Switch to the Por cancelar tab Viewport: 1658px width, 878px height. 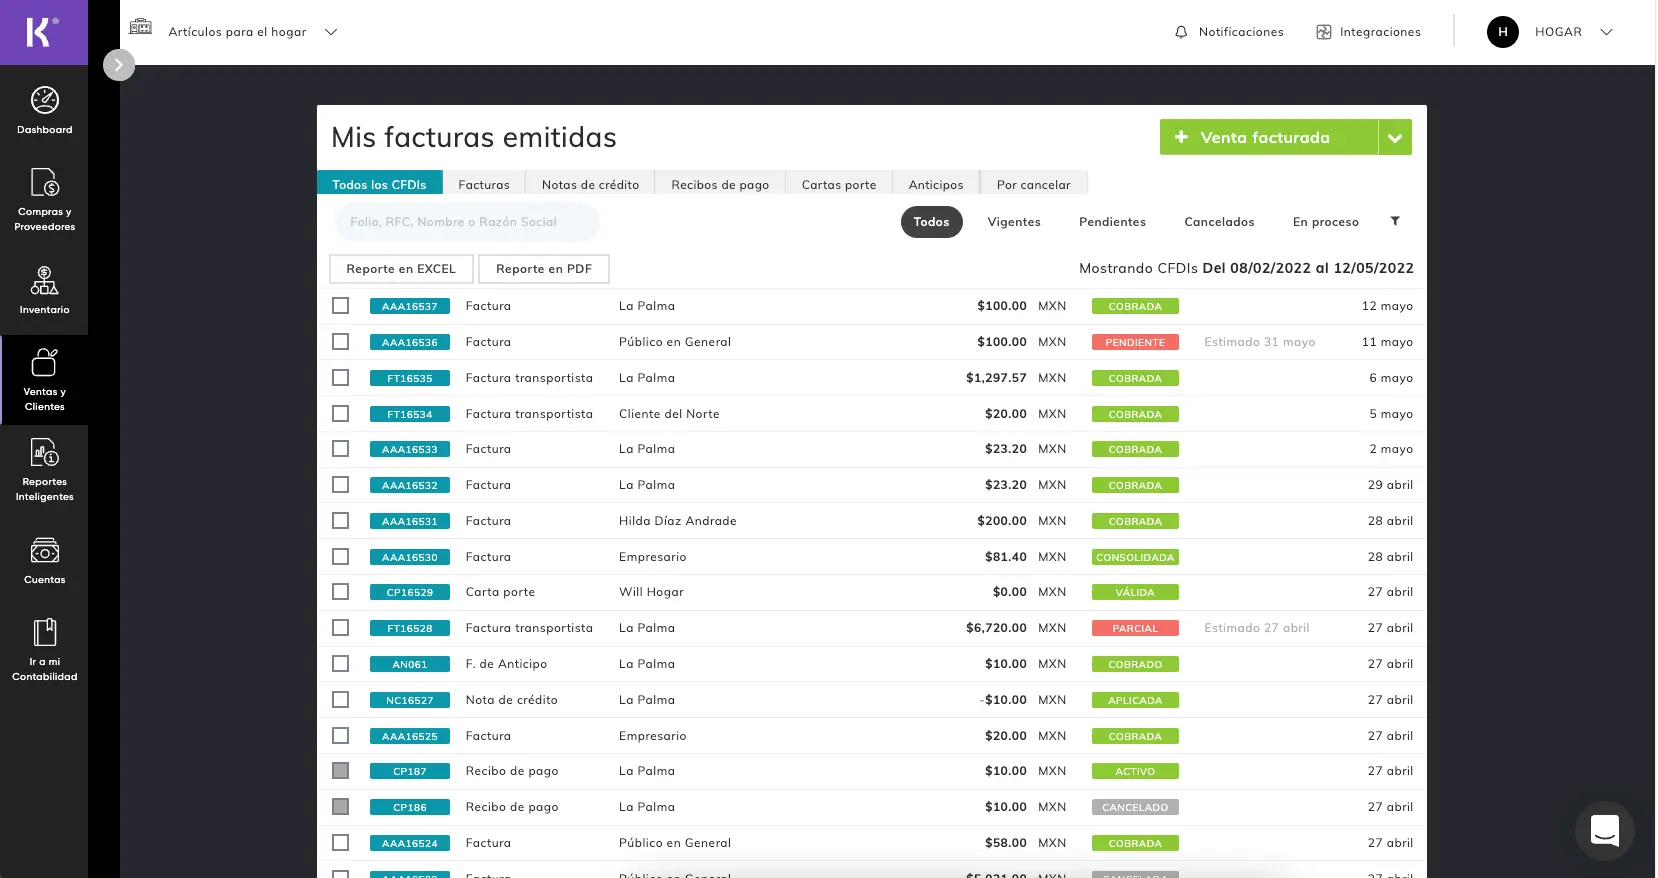tap(1033, 184)
